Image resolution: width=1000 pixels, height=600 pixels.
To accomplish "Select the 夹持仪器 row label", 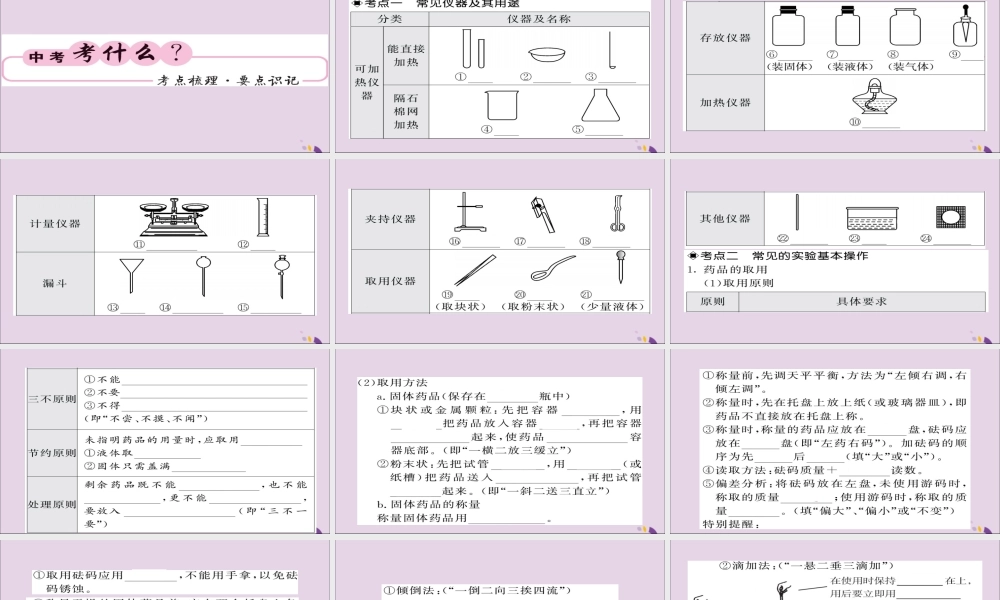I will tap(390, 219).
